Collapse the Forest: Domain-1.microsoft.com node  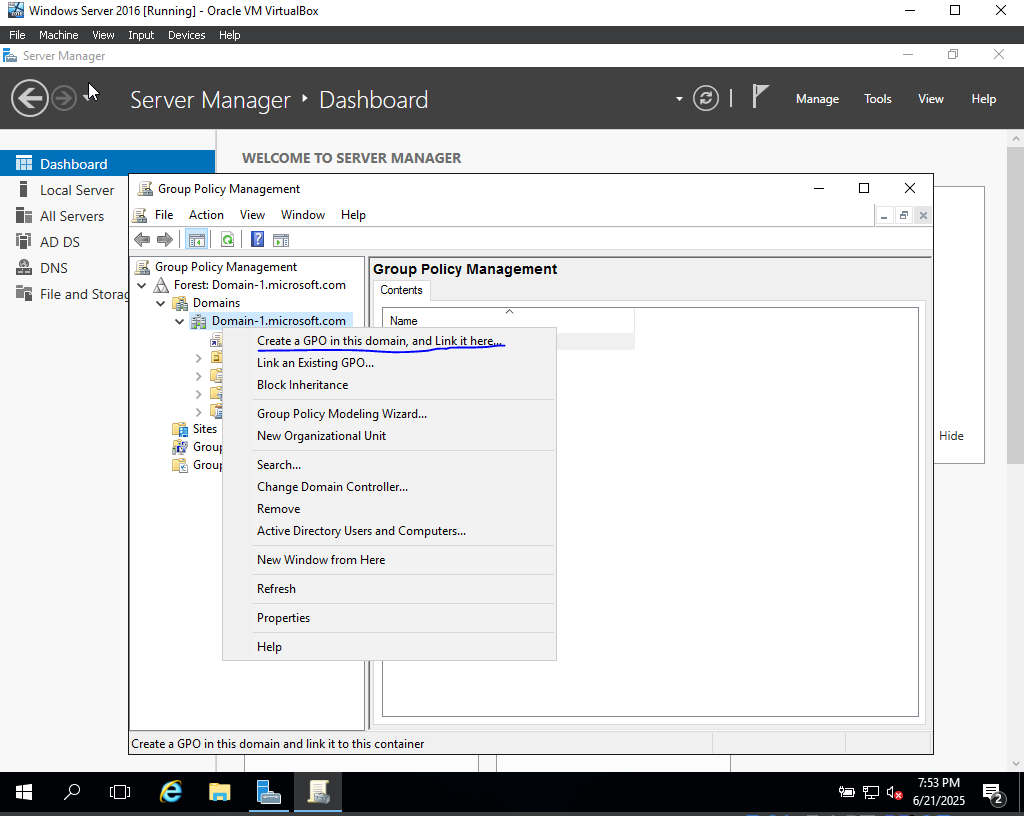pos(142,285)
